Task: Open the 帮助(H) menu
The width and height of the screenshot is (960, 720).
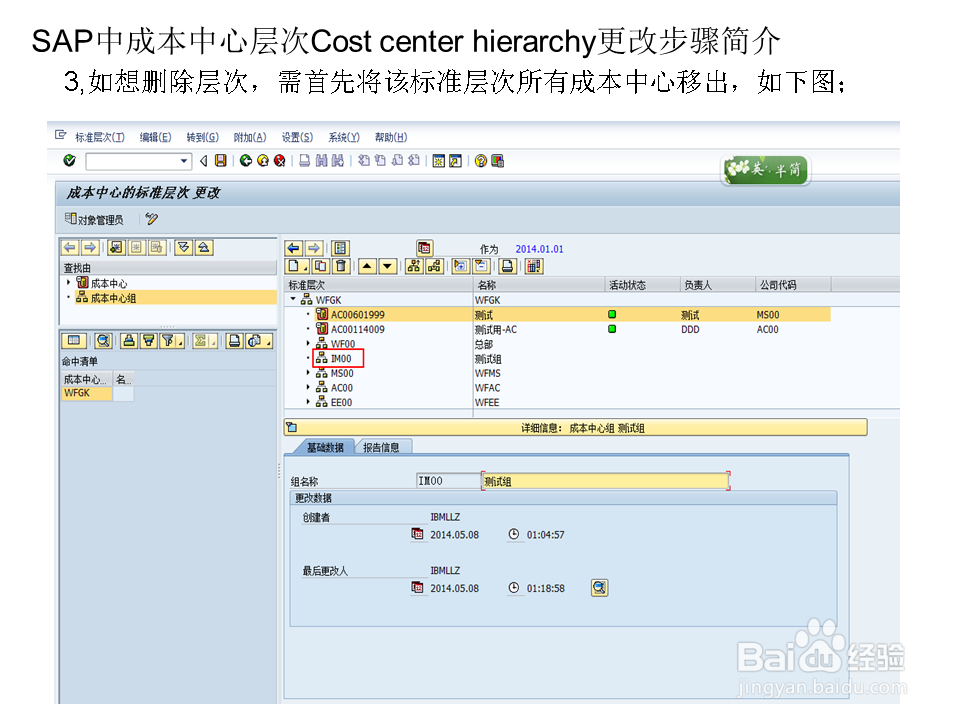Action: [391, 137]
